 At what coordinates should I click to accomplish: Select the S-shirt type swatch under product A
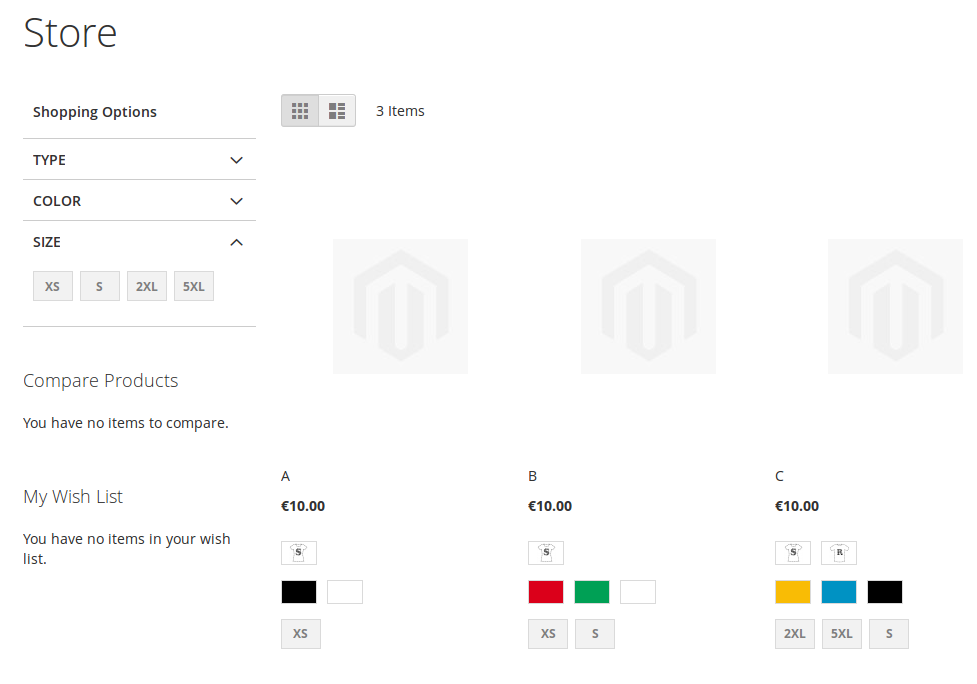[299, 552]
